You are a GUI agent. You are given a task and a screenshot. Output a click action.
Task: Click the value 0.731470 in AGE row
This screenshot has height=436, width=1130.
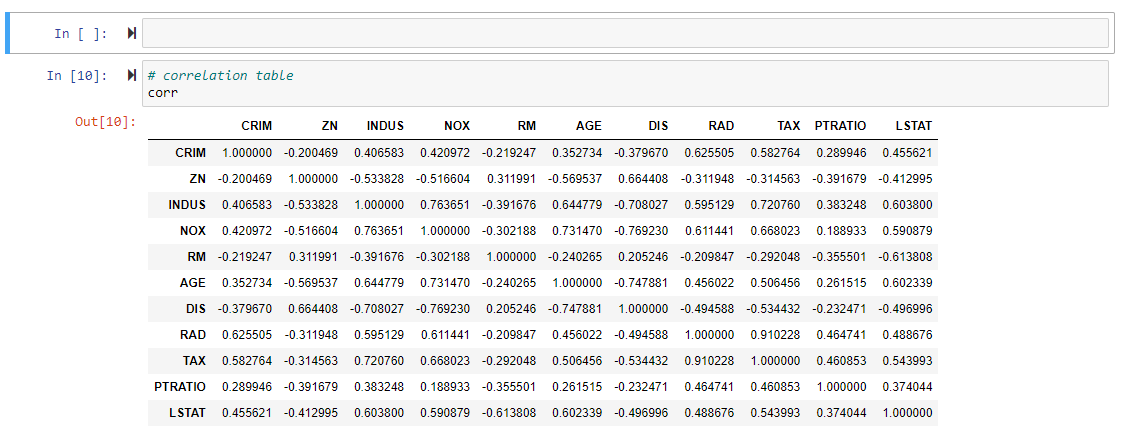pos(445,283)
